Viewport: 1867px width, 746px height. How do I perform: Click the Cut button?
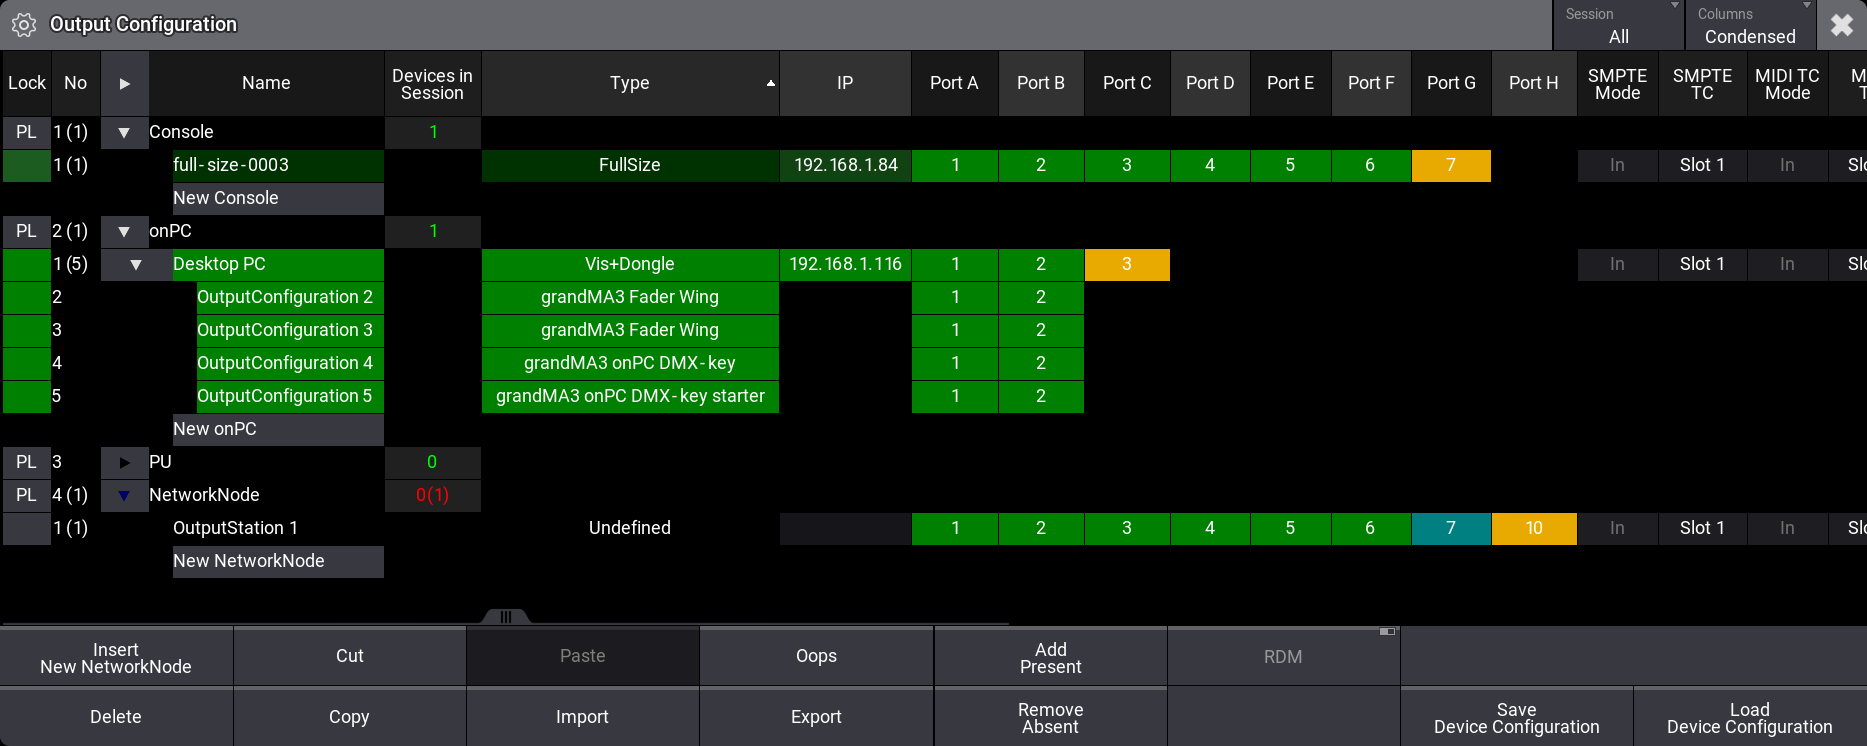pyautogui.click(x=349, y=657)
